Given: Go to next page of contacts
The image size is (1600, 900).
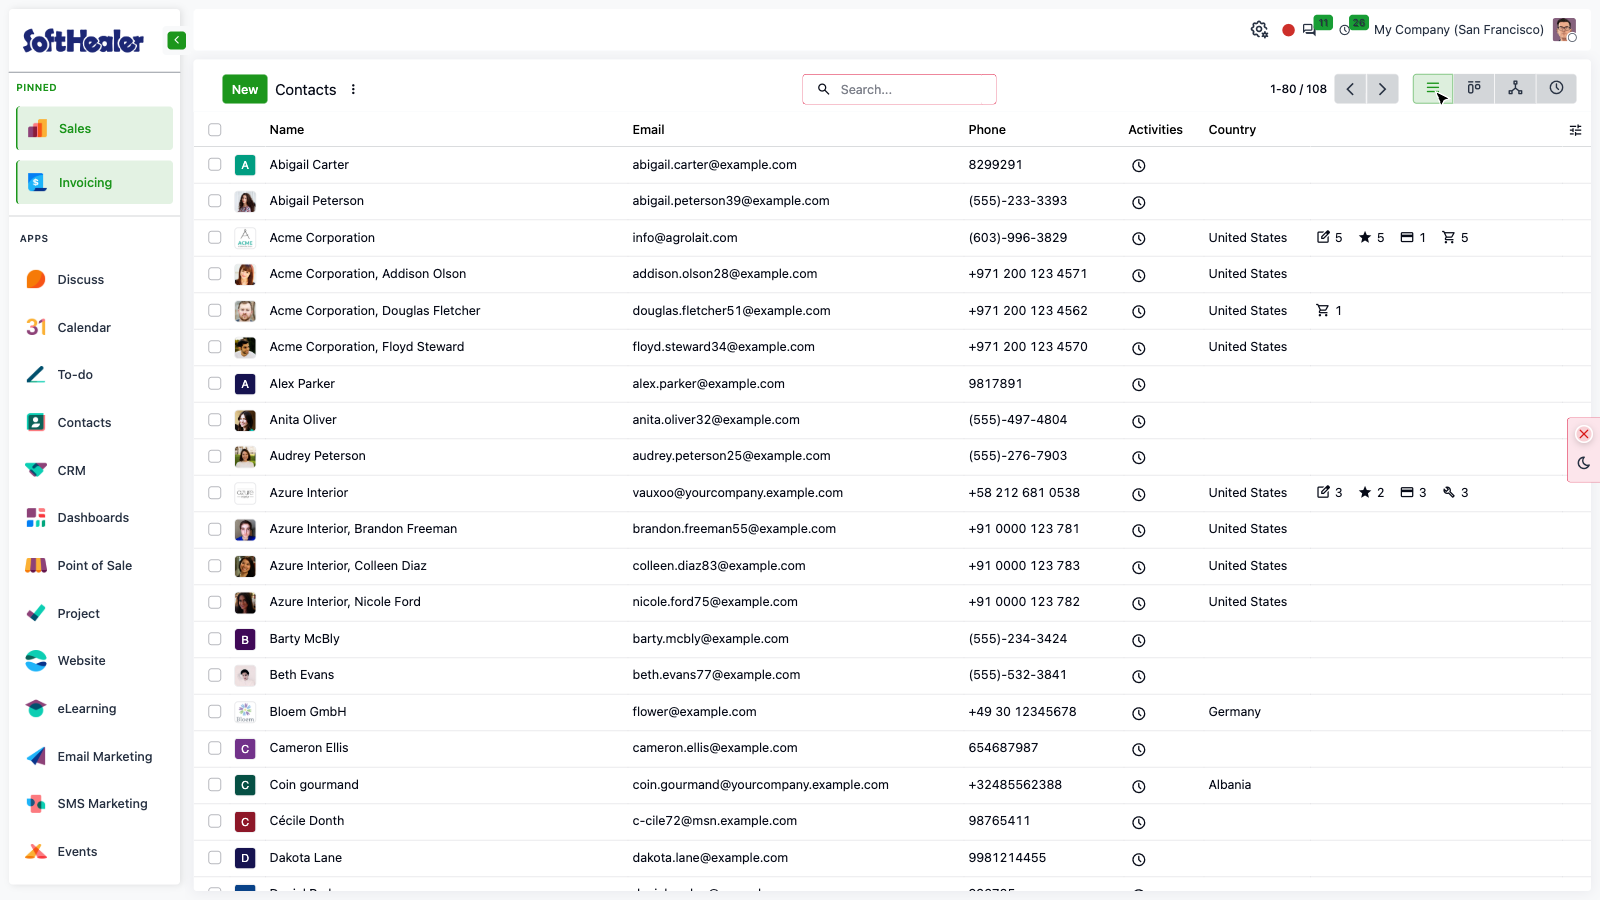Looking at the screenshot, I should (1382, 89).
